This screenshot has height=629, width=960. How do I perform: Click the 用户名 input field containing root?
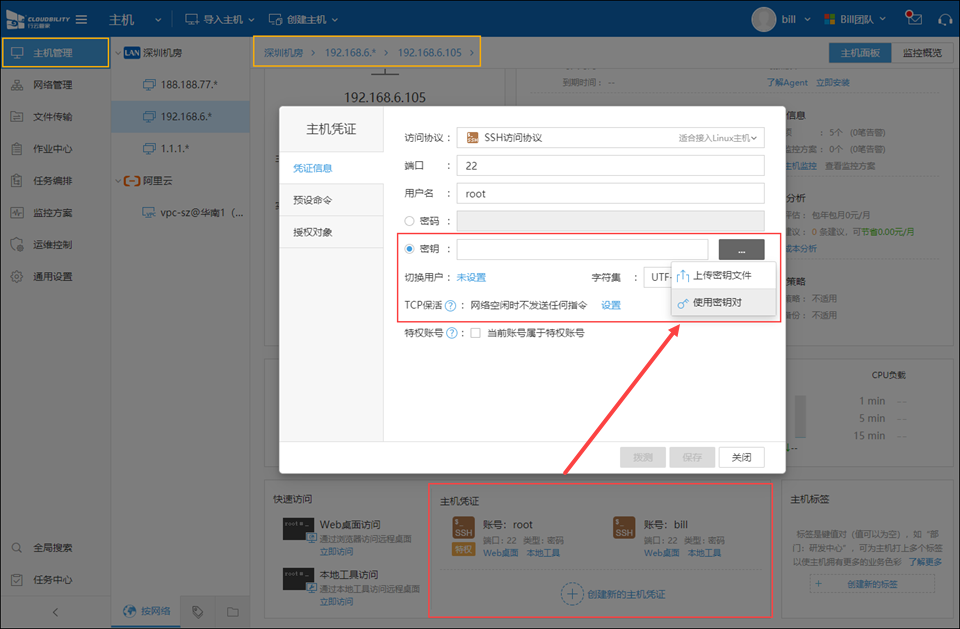[x=610, y=193]
